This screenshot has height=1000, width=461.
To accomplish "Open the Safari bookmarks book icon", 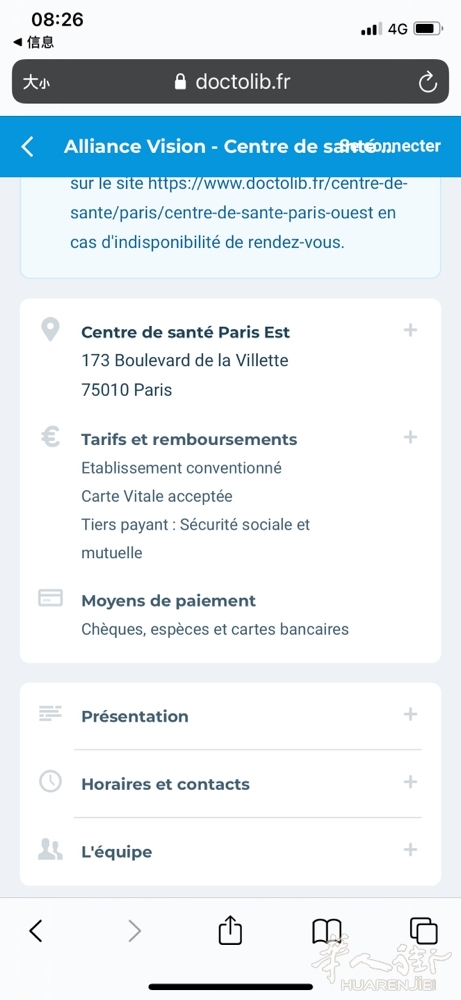I will (x=327, y=932).
